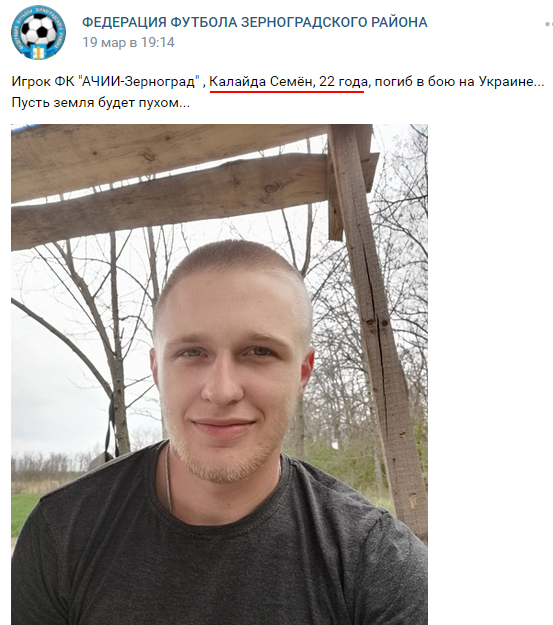
Task: Click the neck chain visible in the photo
Action: click(x=168, y=478)
